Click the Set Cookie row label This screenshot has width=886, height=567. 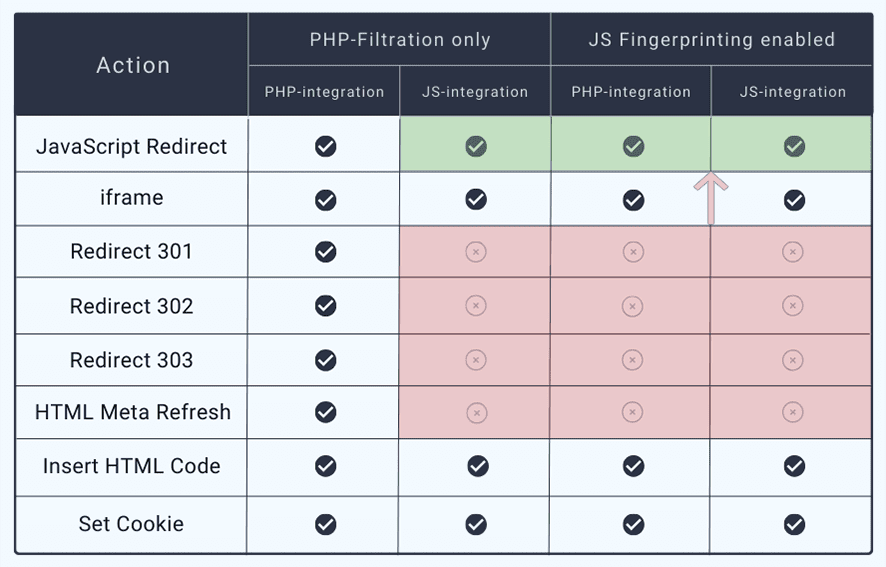tap(131, 524)
